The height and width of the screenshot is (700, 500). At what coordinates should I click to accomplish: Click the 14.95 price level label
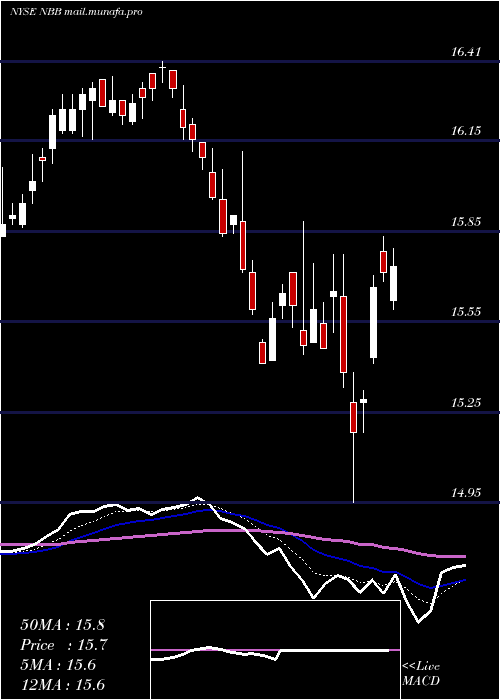pos(466,493)
